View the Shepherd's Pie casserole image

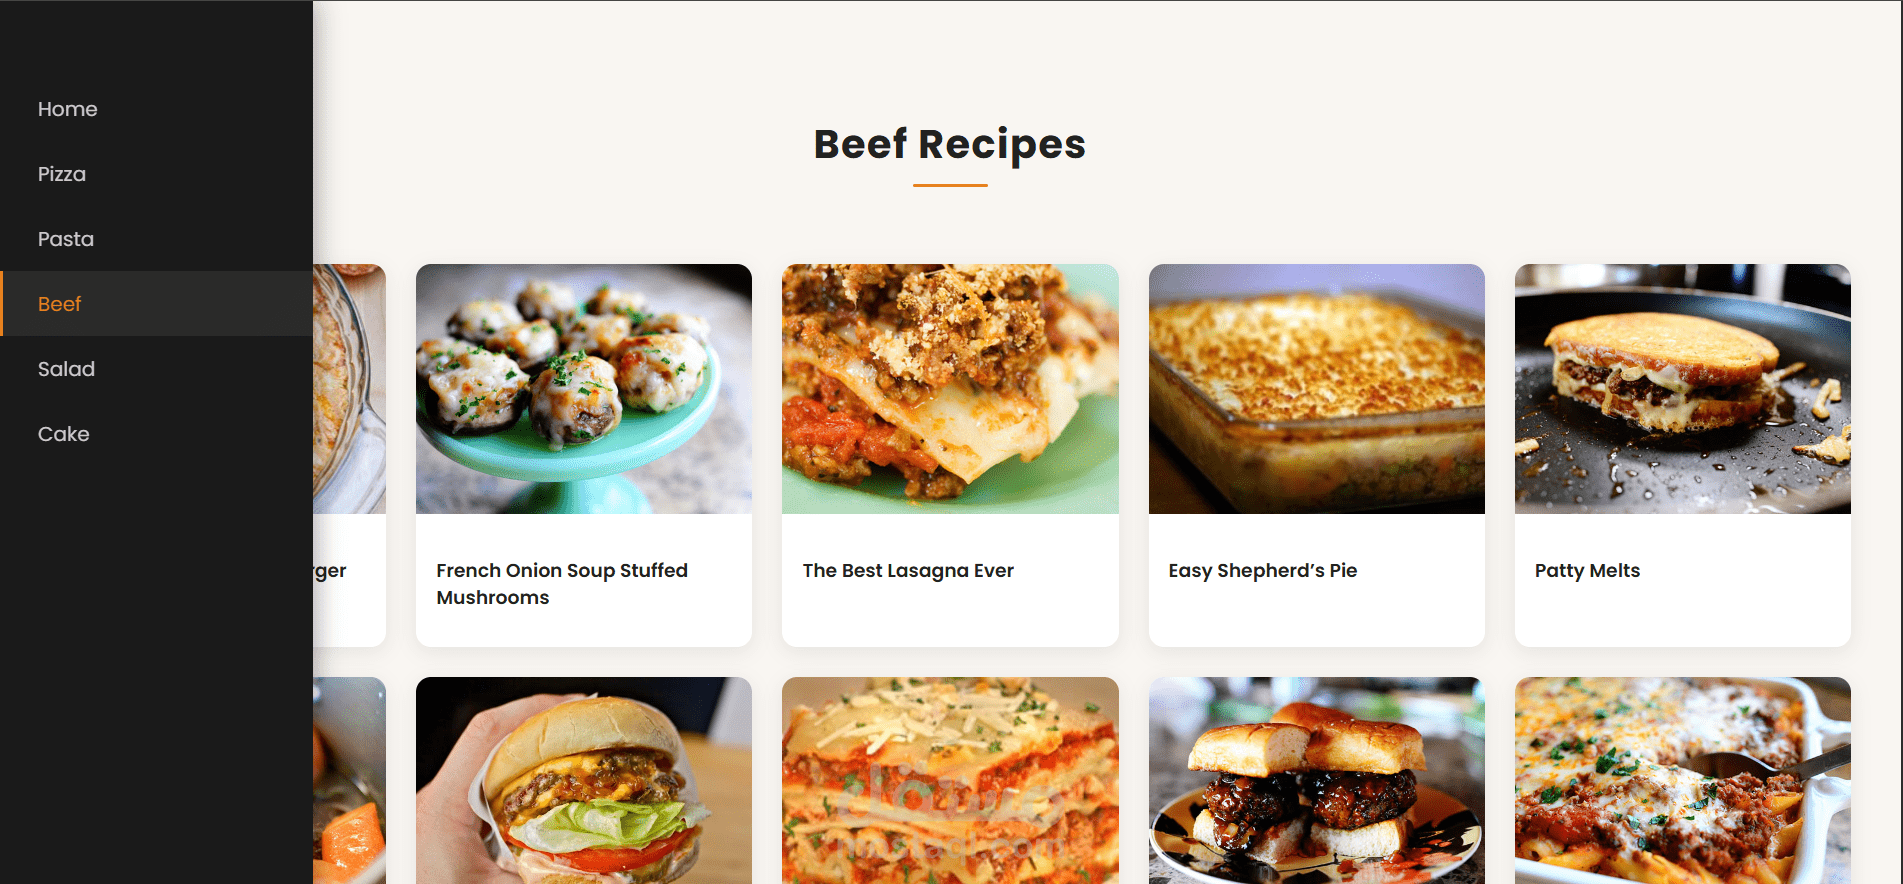pyautogui.click(x=1317, y=389)
